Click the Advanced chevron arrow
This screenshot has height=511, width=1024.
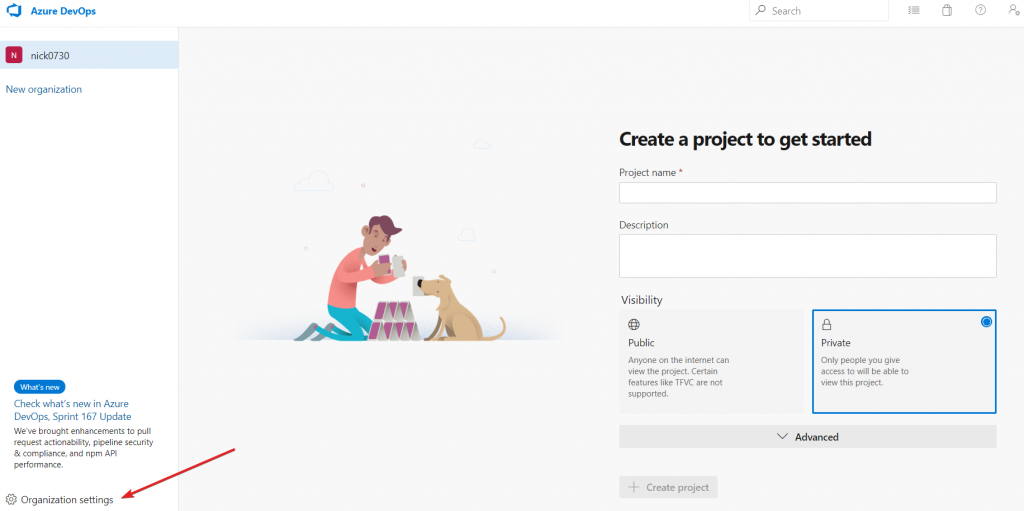coord(783,437)
